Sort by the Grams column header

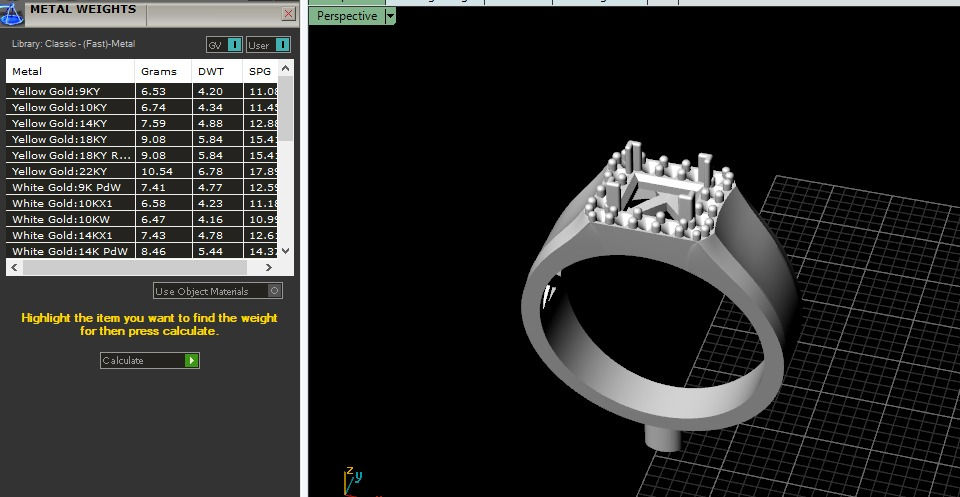tap(163, 72)
